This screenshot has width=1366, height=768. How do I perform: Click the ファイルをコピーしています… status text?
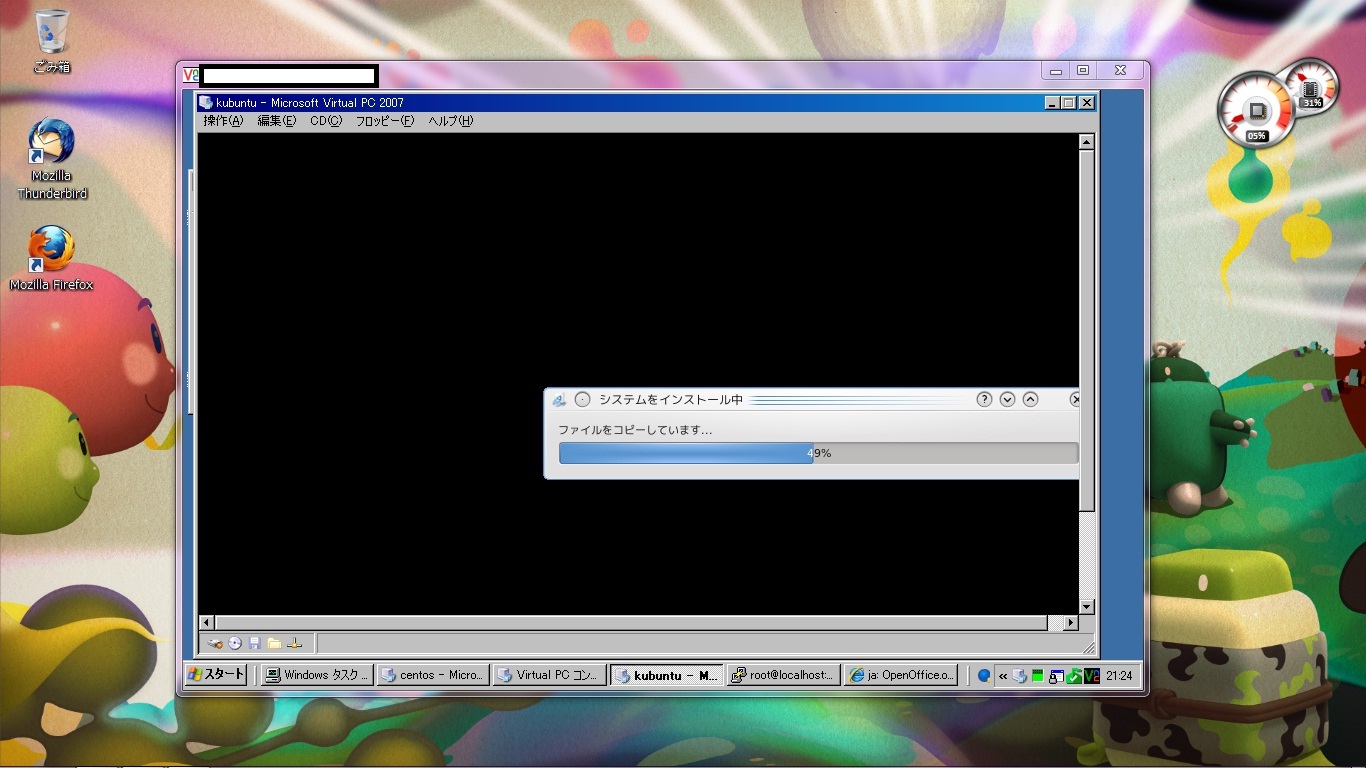pyautogui.click(x=635, y=430)
